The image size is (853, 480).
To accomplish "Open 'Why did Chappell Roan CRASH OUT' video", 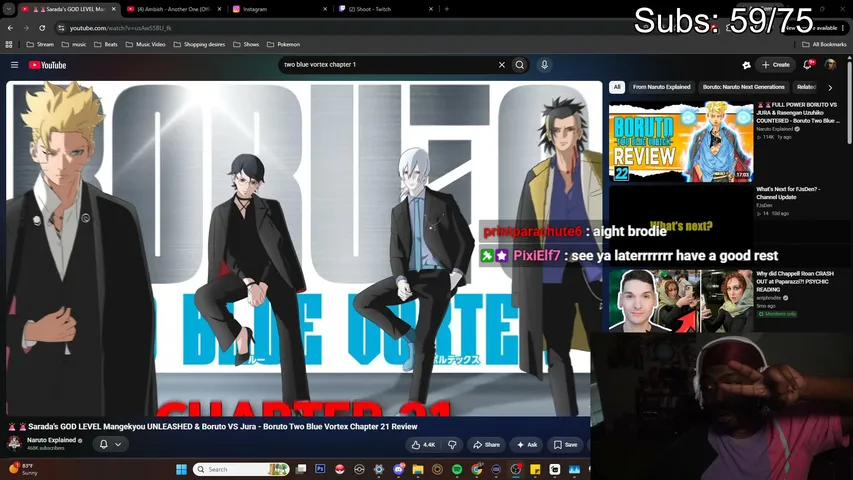I will 795,281.
